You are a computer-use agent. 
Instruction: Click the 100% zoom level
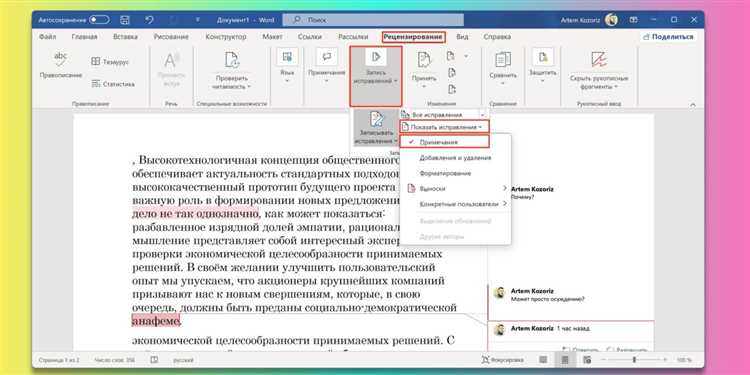coord(684,360)
